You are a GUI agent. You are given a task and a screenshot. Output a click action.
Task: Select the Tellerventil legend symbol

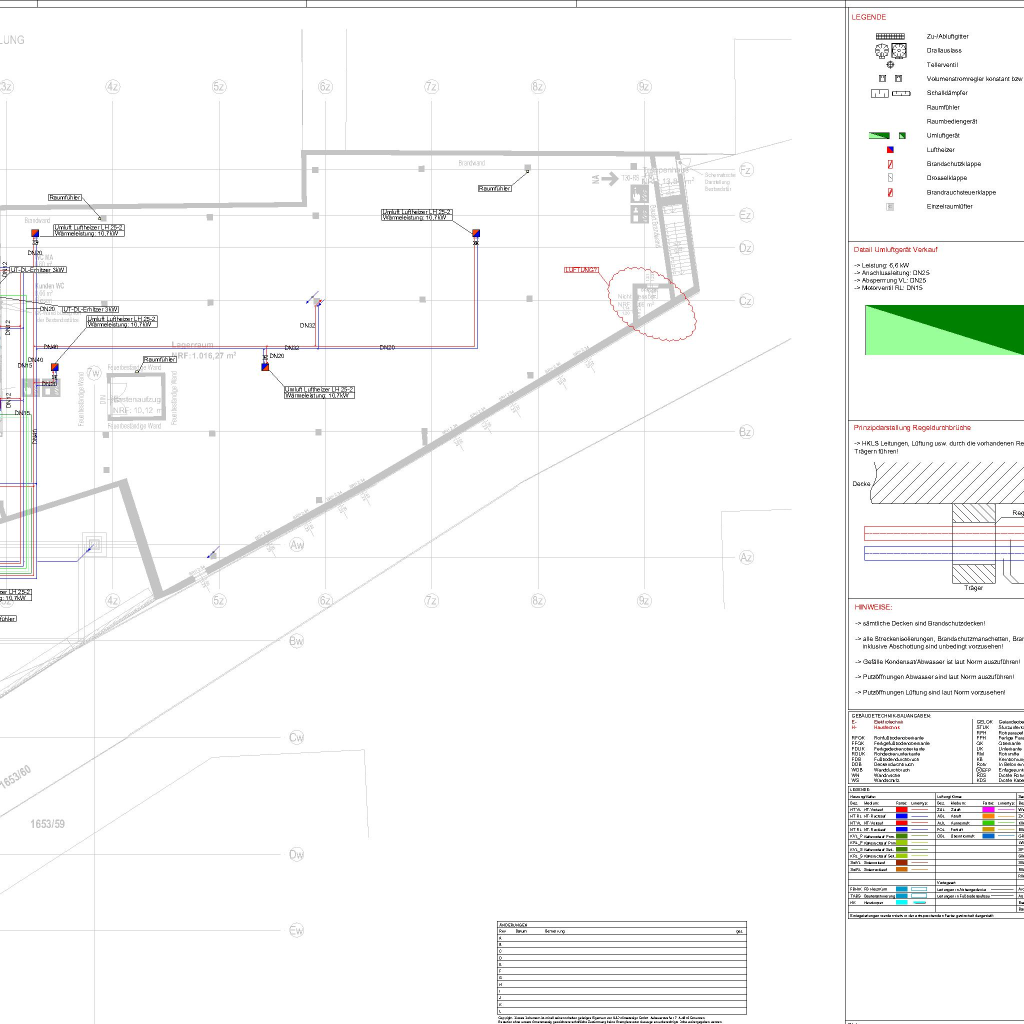pos(889,64)
